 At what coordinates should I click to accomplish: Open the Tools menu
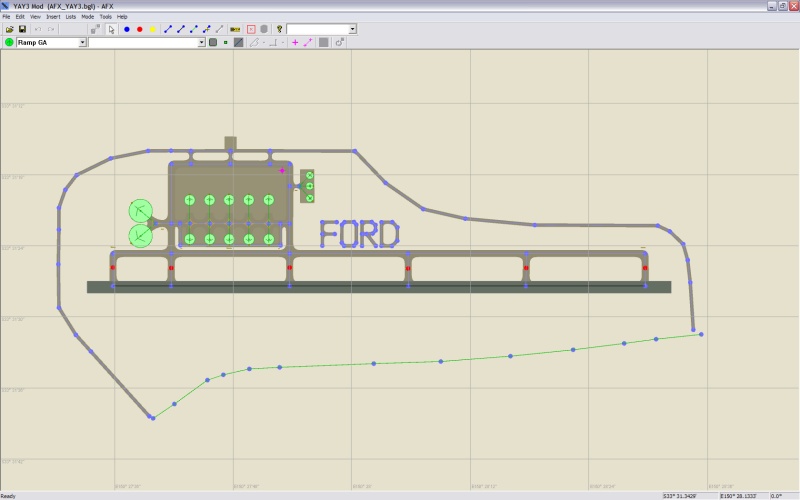click(106, 16)
